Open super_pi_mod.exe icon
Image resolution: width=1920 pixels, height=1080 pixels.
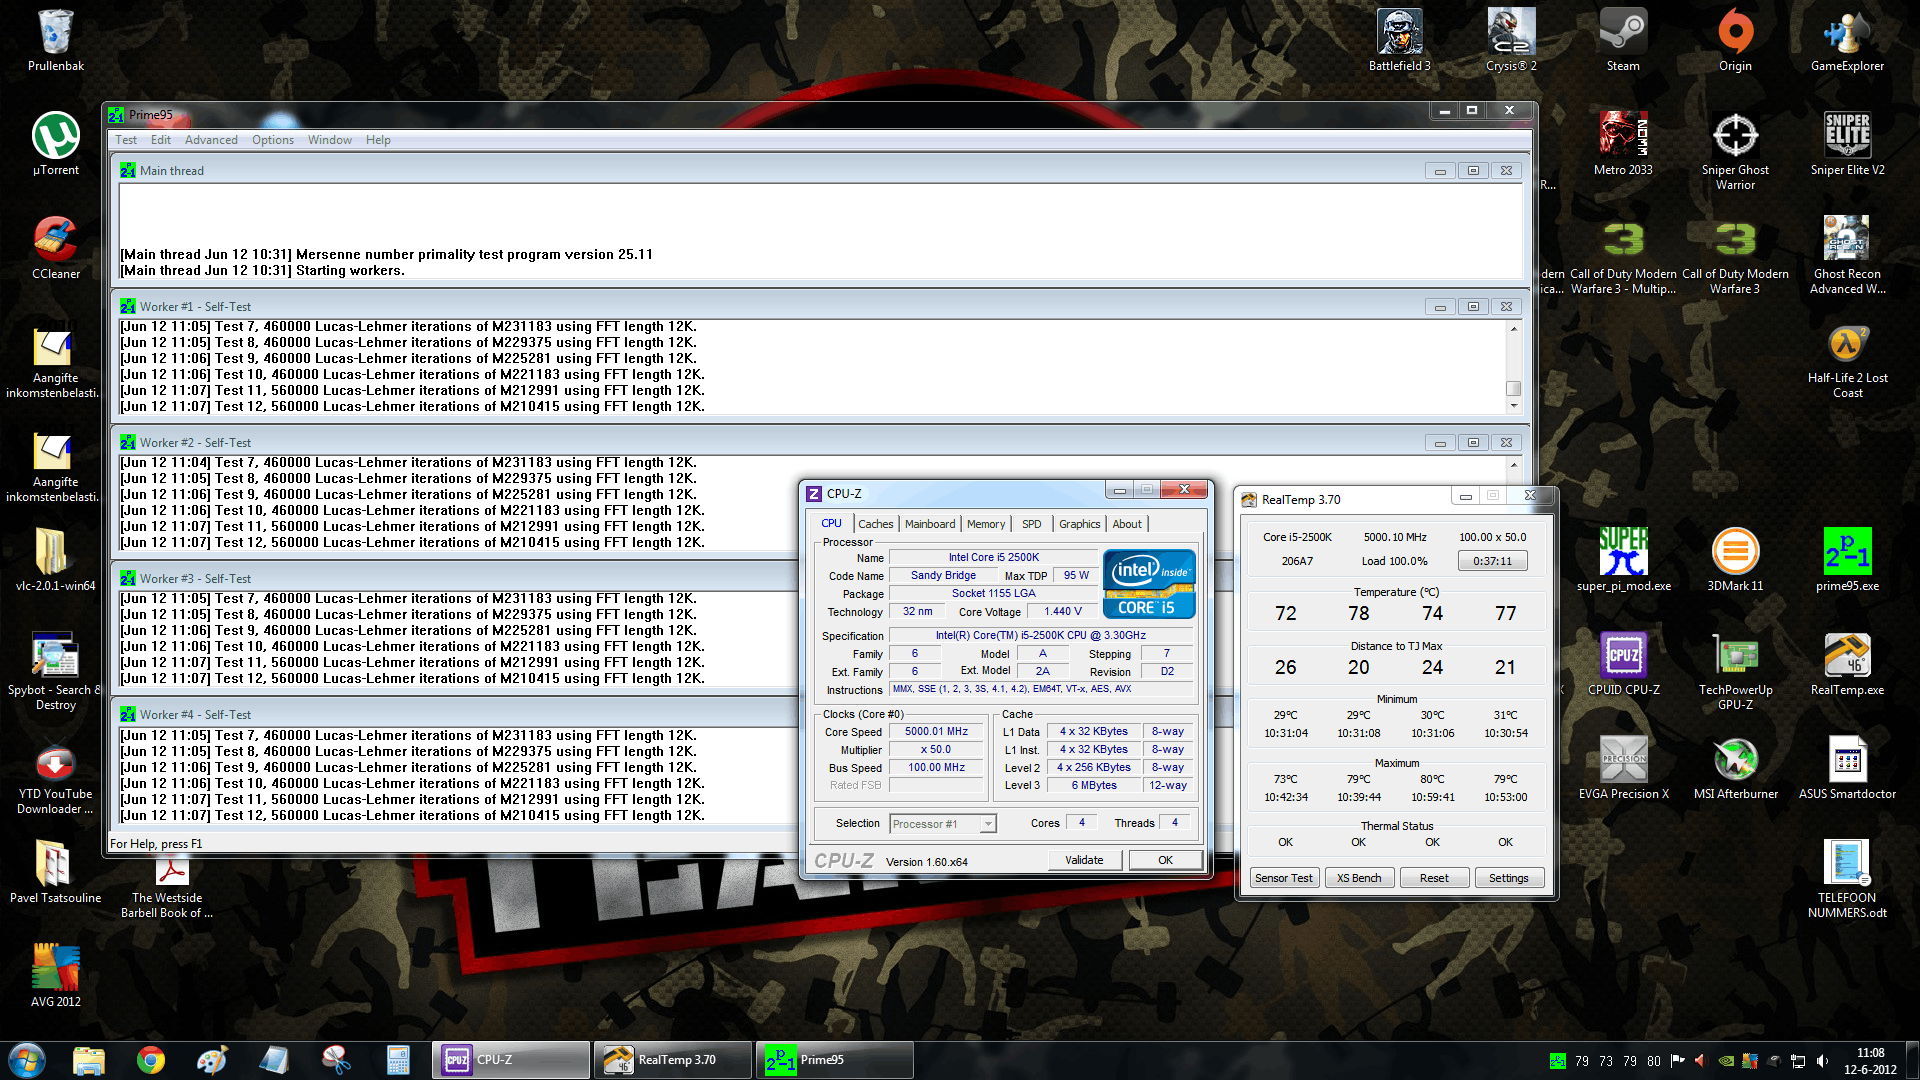pos(1623,560)
